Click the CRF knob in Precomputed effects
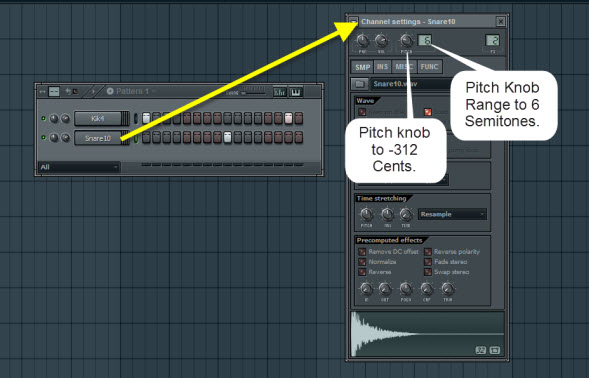Viewport: 589px width, 378px height. coord(426,289)
